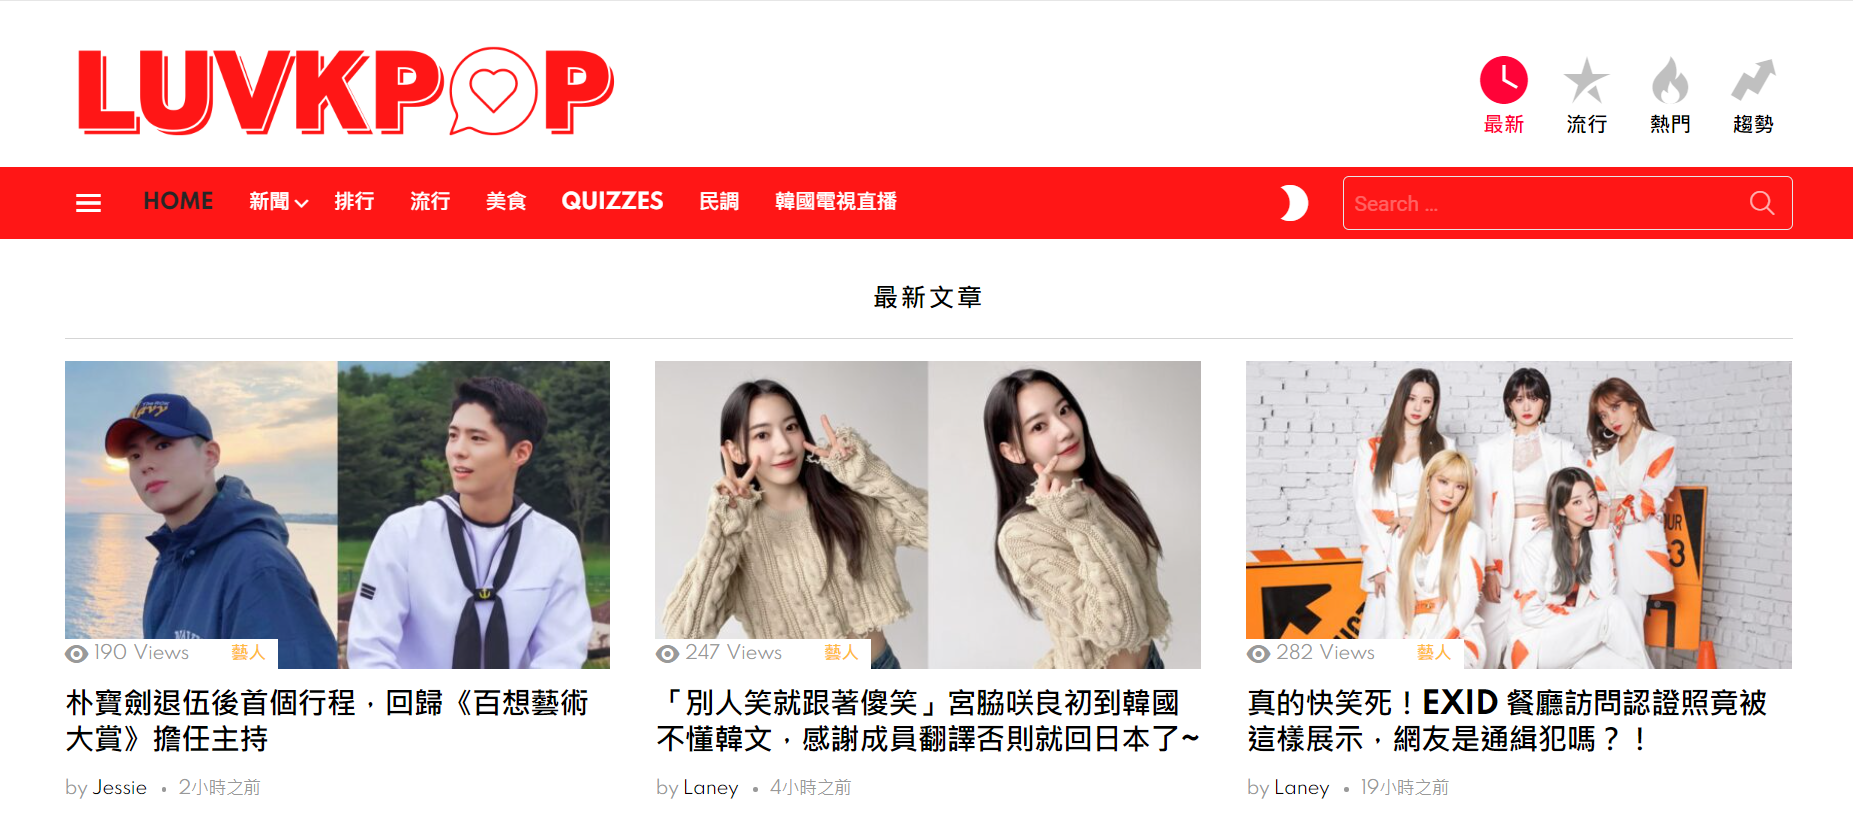The height and width of the screenshot is (827, 1853).
Task: Click the search magnifier icon
Action: [1762, 203]
